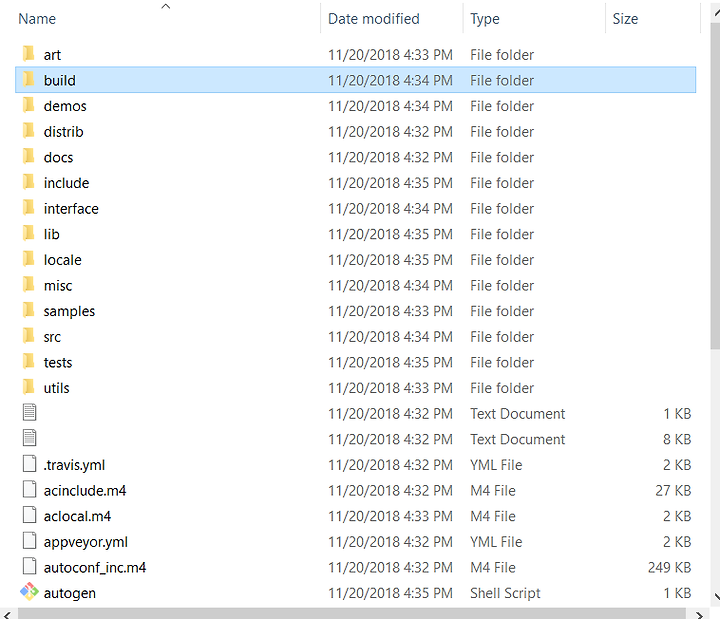Screen dimensions: 720x619
Task: Select the 'interface' folder name
Action: coord(71,209)
